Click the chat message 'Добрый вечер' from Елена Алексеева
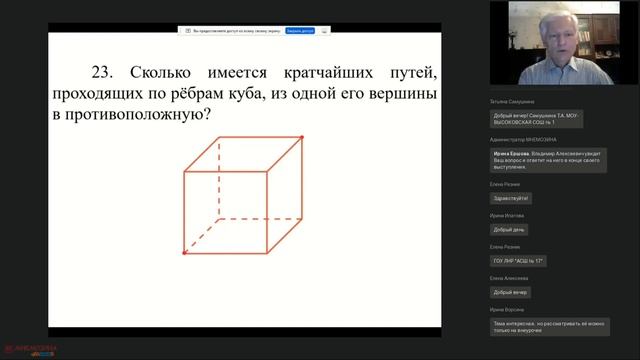Viewport: 640px width, 360px height. coord(510,292)
